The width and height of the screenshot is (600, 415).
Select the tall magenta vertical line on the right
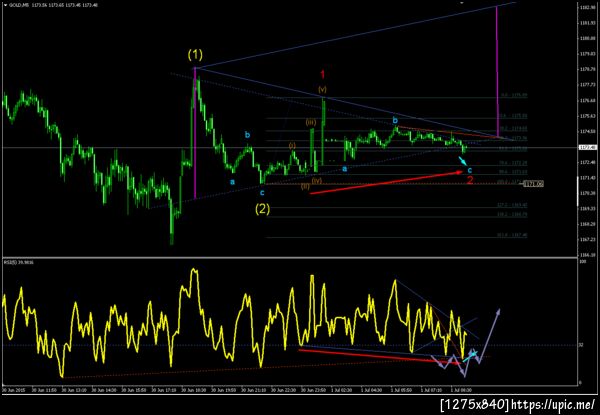tap(497, 72)
